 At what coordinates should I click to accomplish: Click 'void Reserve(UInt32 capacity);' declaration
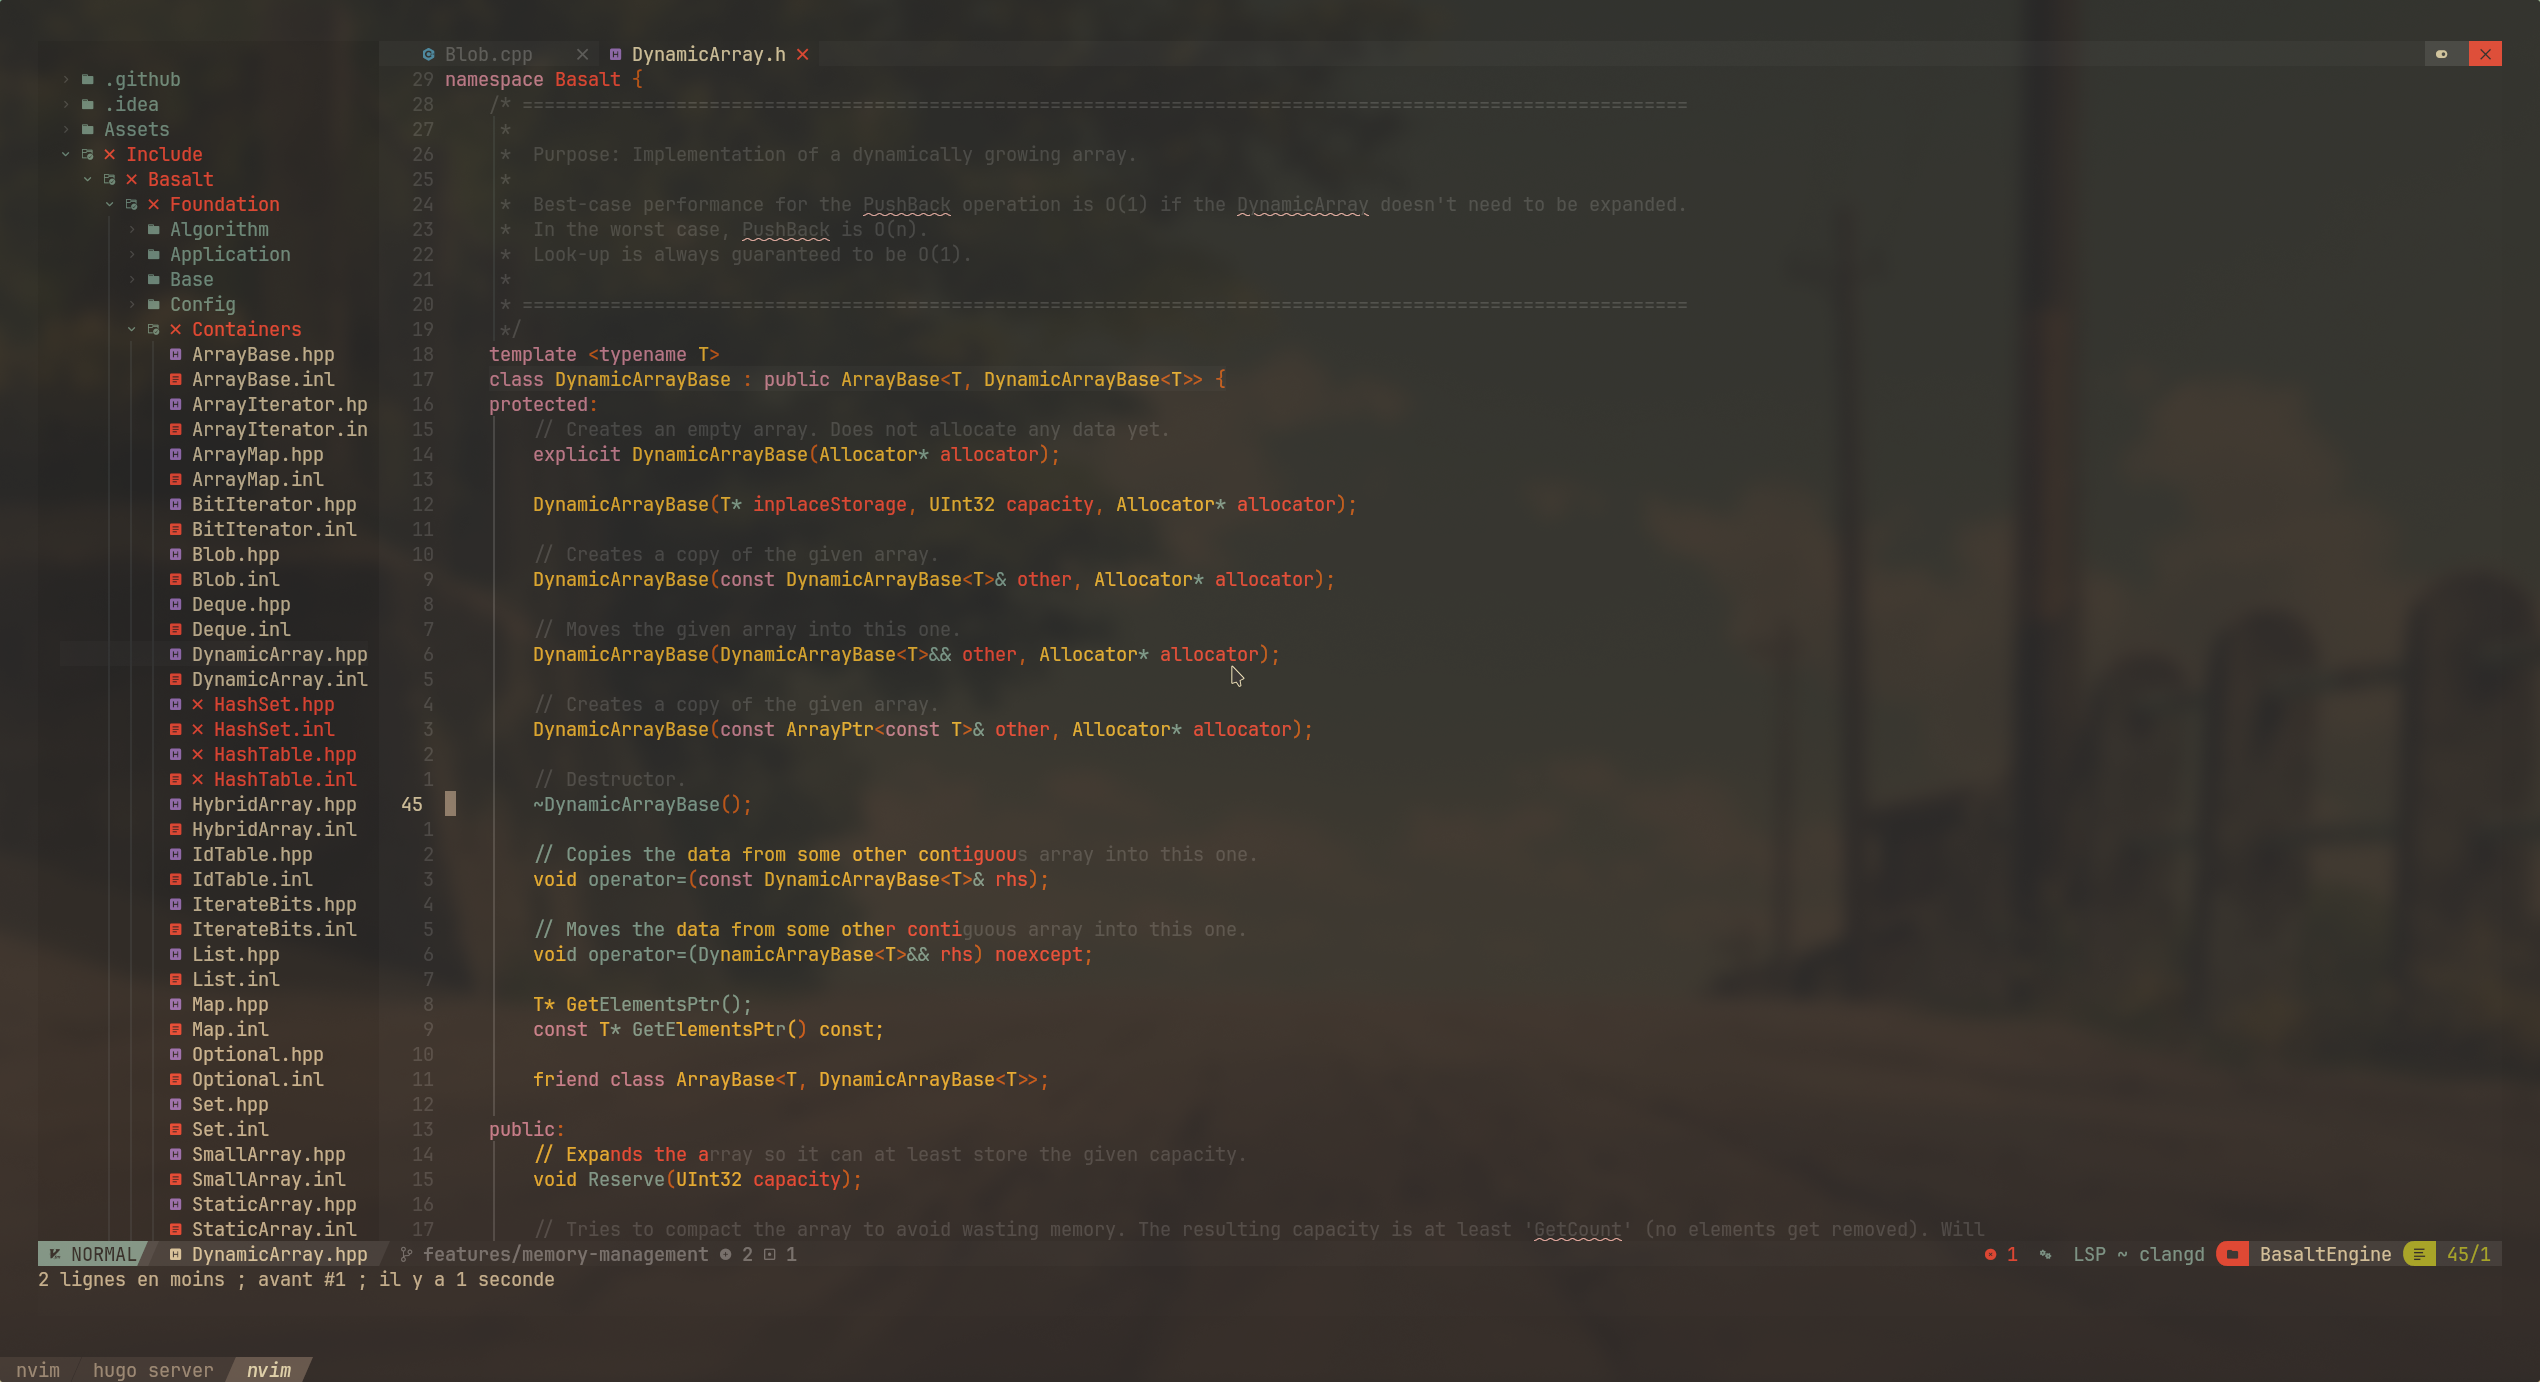(697, 1179)
